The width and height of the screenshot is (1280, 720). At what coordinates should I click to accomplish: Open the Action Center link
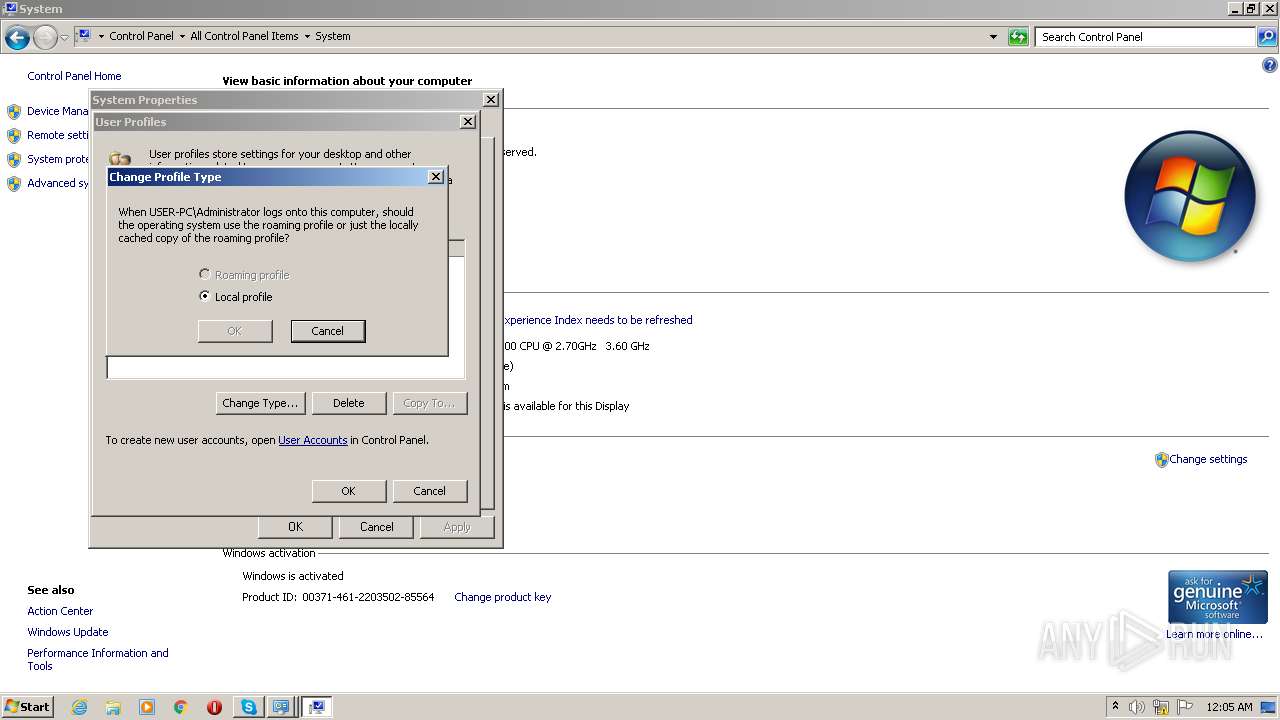tap(60, 611)
